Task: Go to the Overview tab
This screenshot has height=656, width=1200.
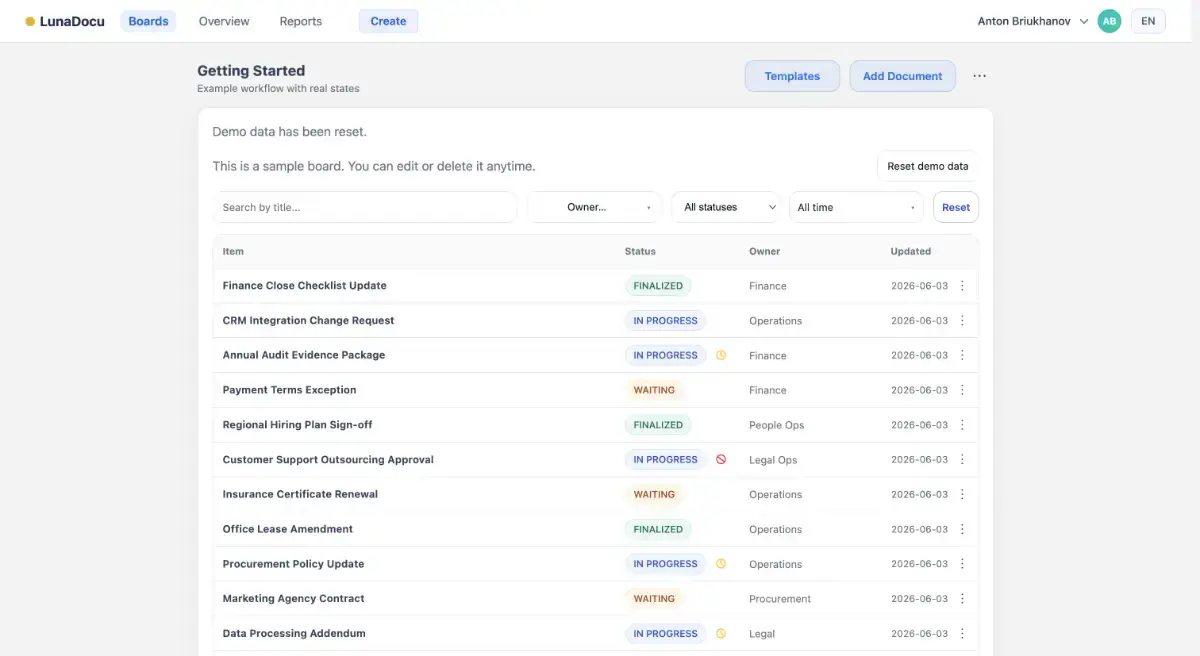Action: point(224,21)
